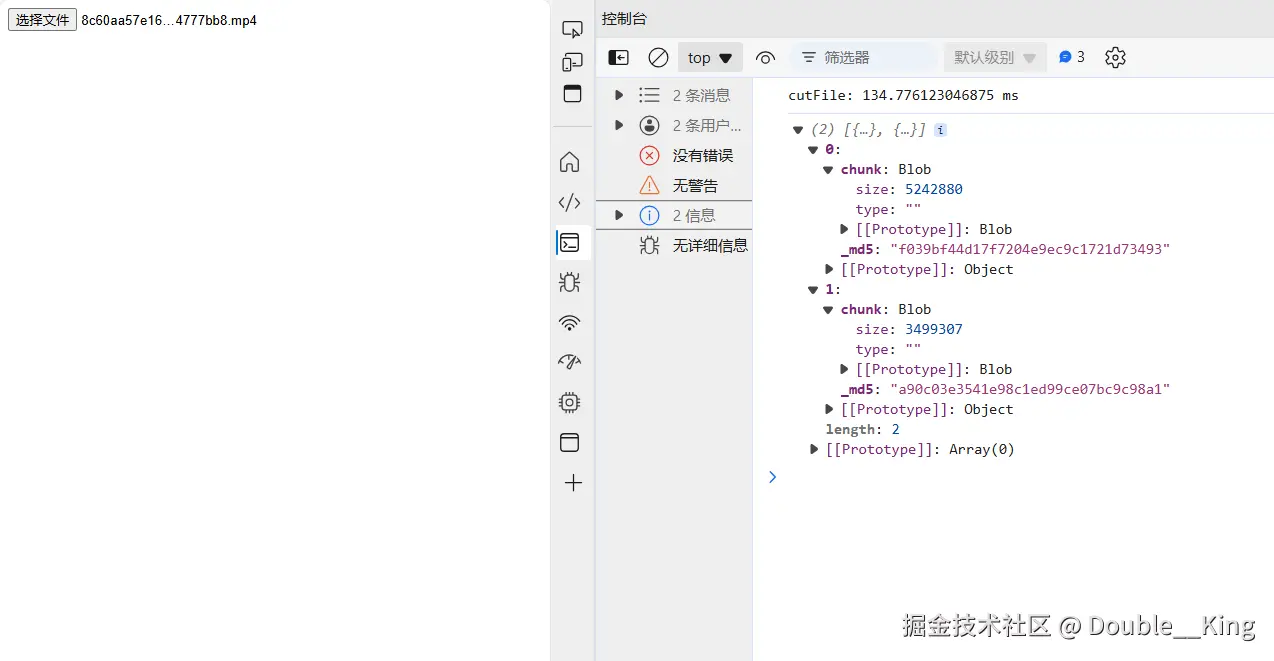
Task: Toggle the dock side panel icon
Action: [572, 94]
